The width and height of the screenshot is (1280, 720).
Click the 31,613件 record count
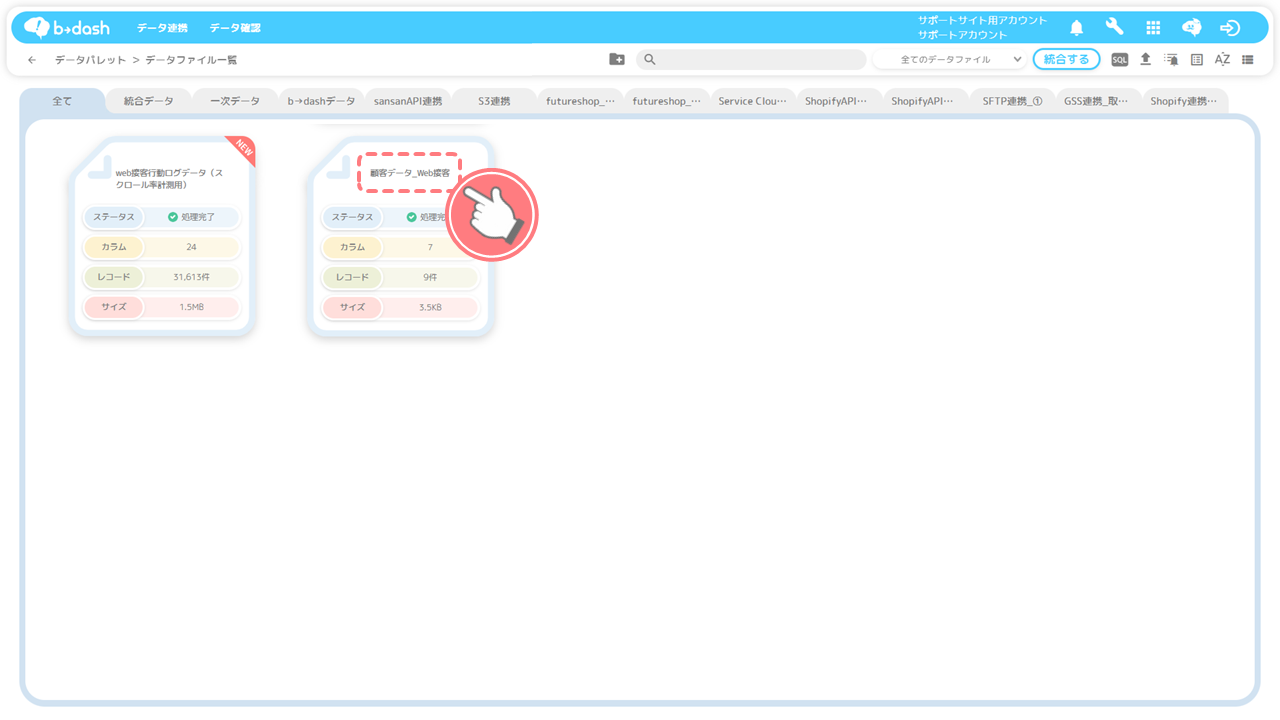point(191,277)
